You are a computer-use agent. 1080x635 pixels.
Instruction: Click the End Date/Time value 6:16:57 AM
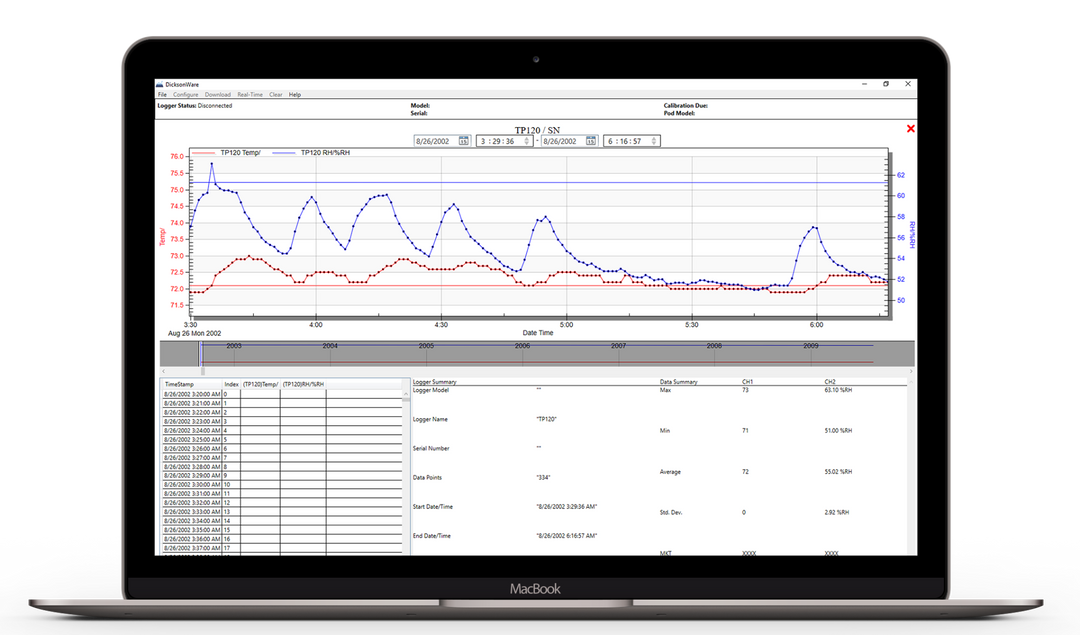click(567, 536)
